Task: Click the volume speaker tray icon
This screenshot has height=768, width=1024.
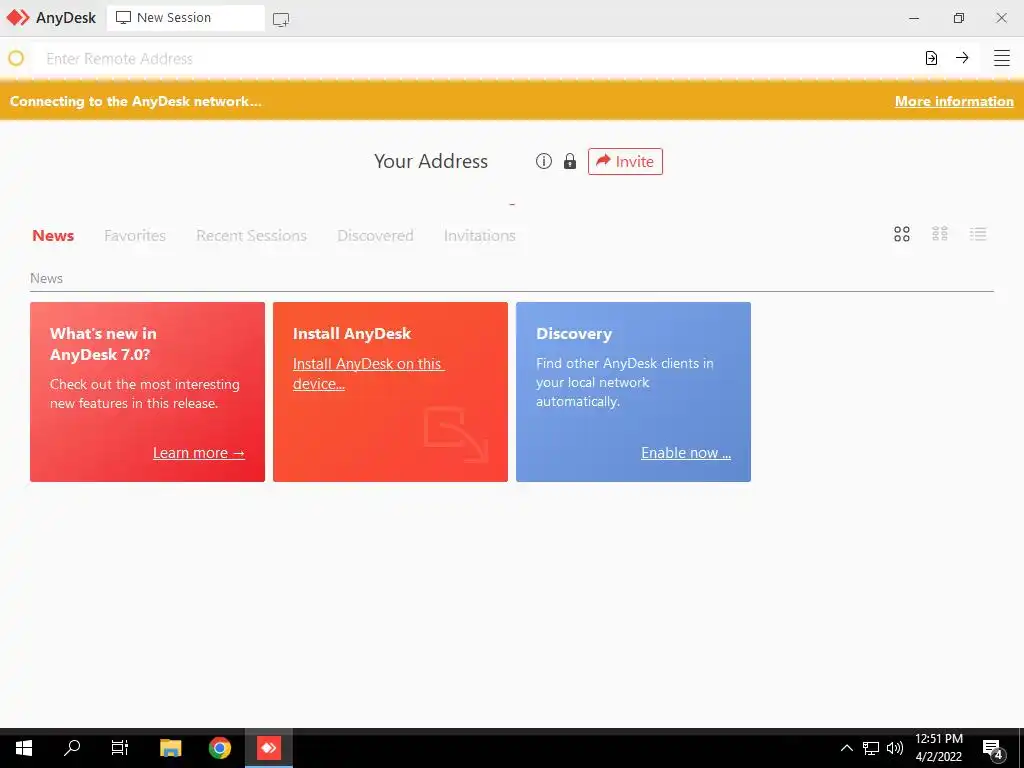Action: pos(895,748)
